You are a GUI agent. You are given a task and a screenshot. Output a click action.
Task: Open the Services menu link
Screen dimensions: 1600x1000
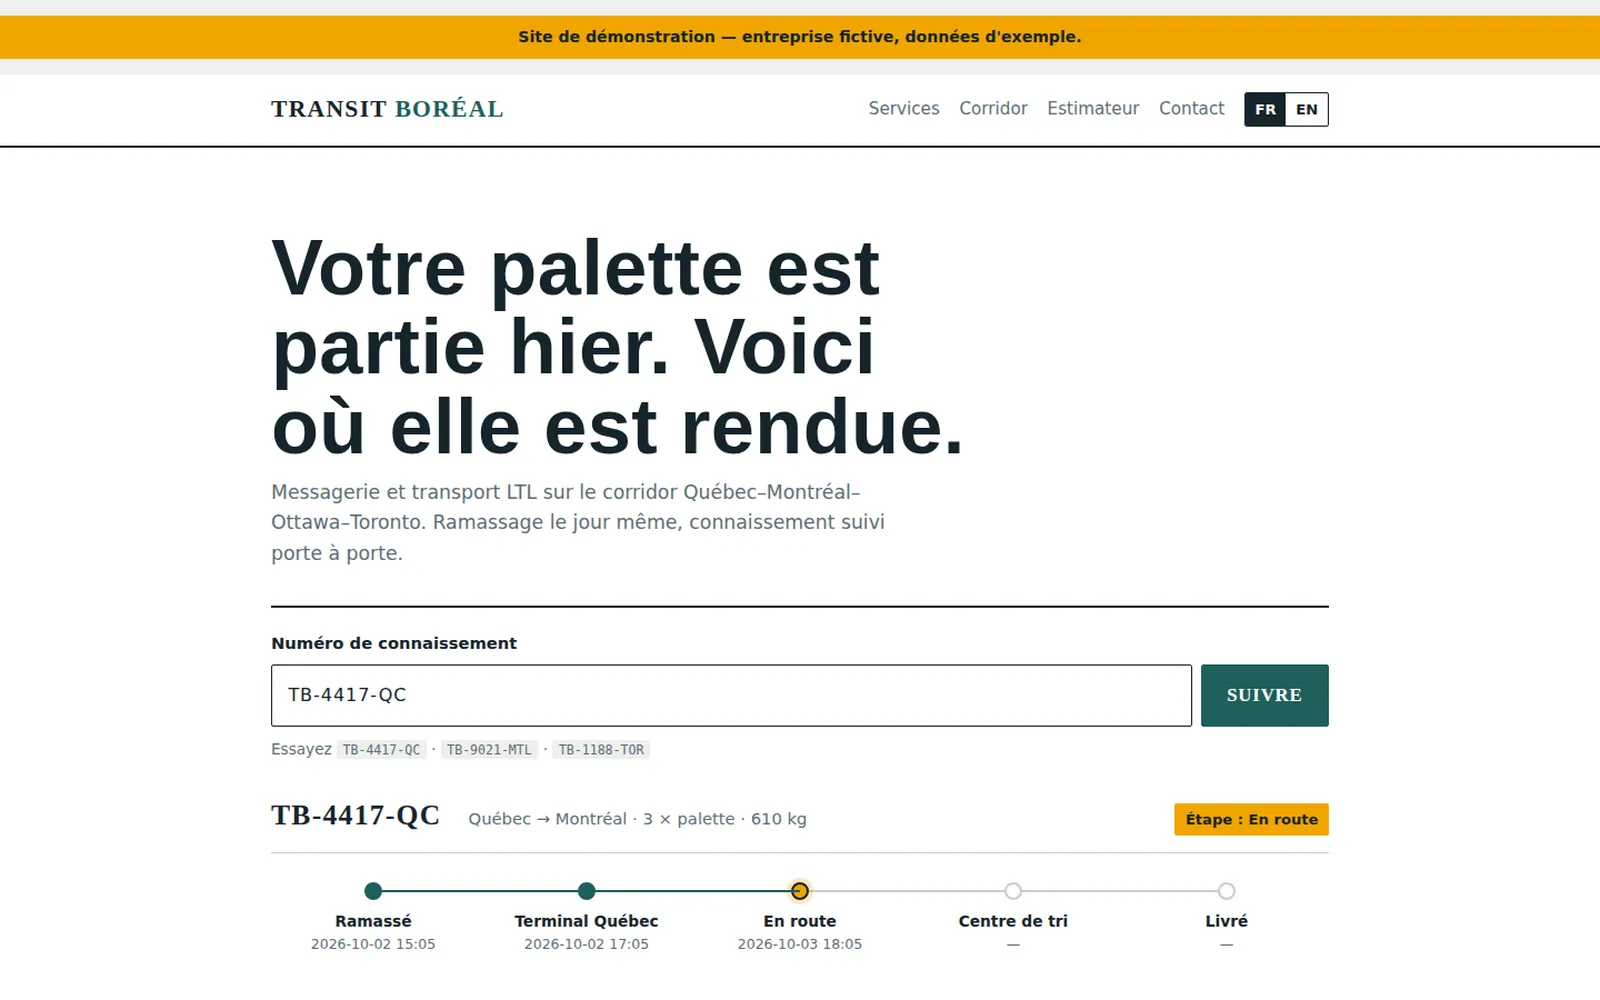tap(904, 109)
